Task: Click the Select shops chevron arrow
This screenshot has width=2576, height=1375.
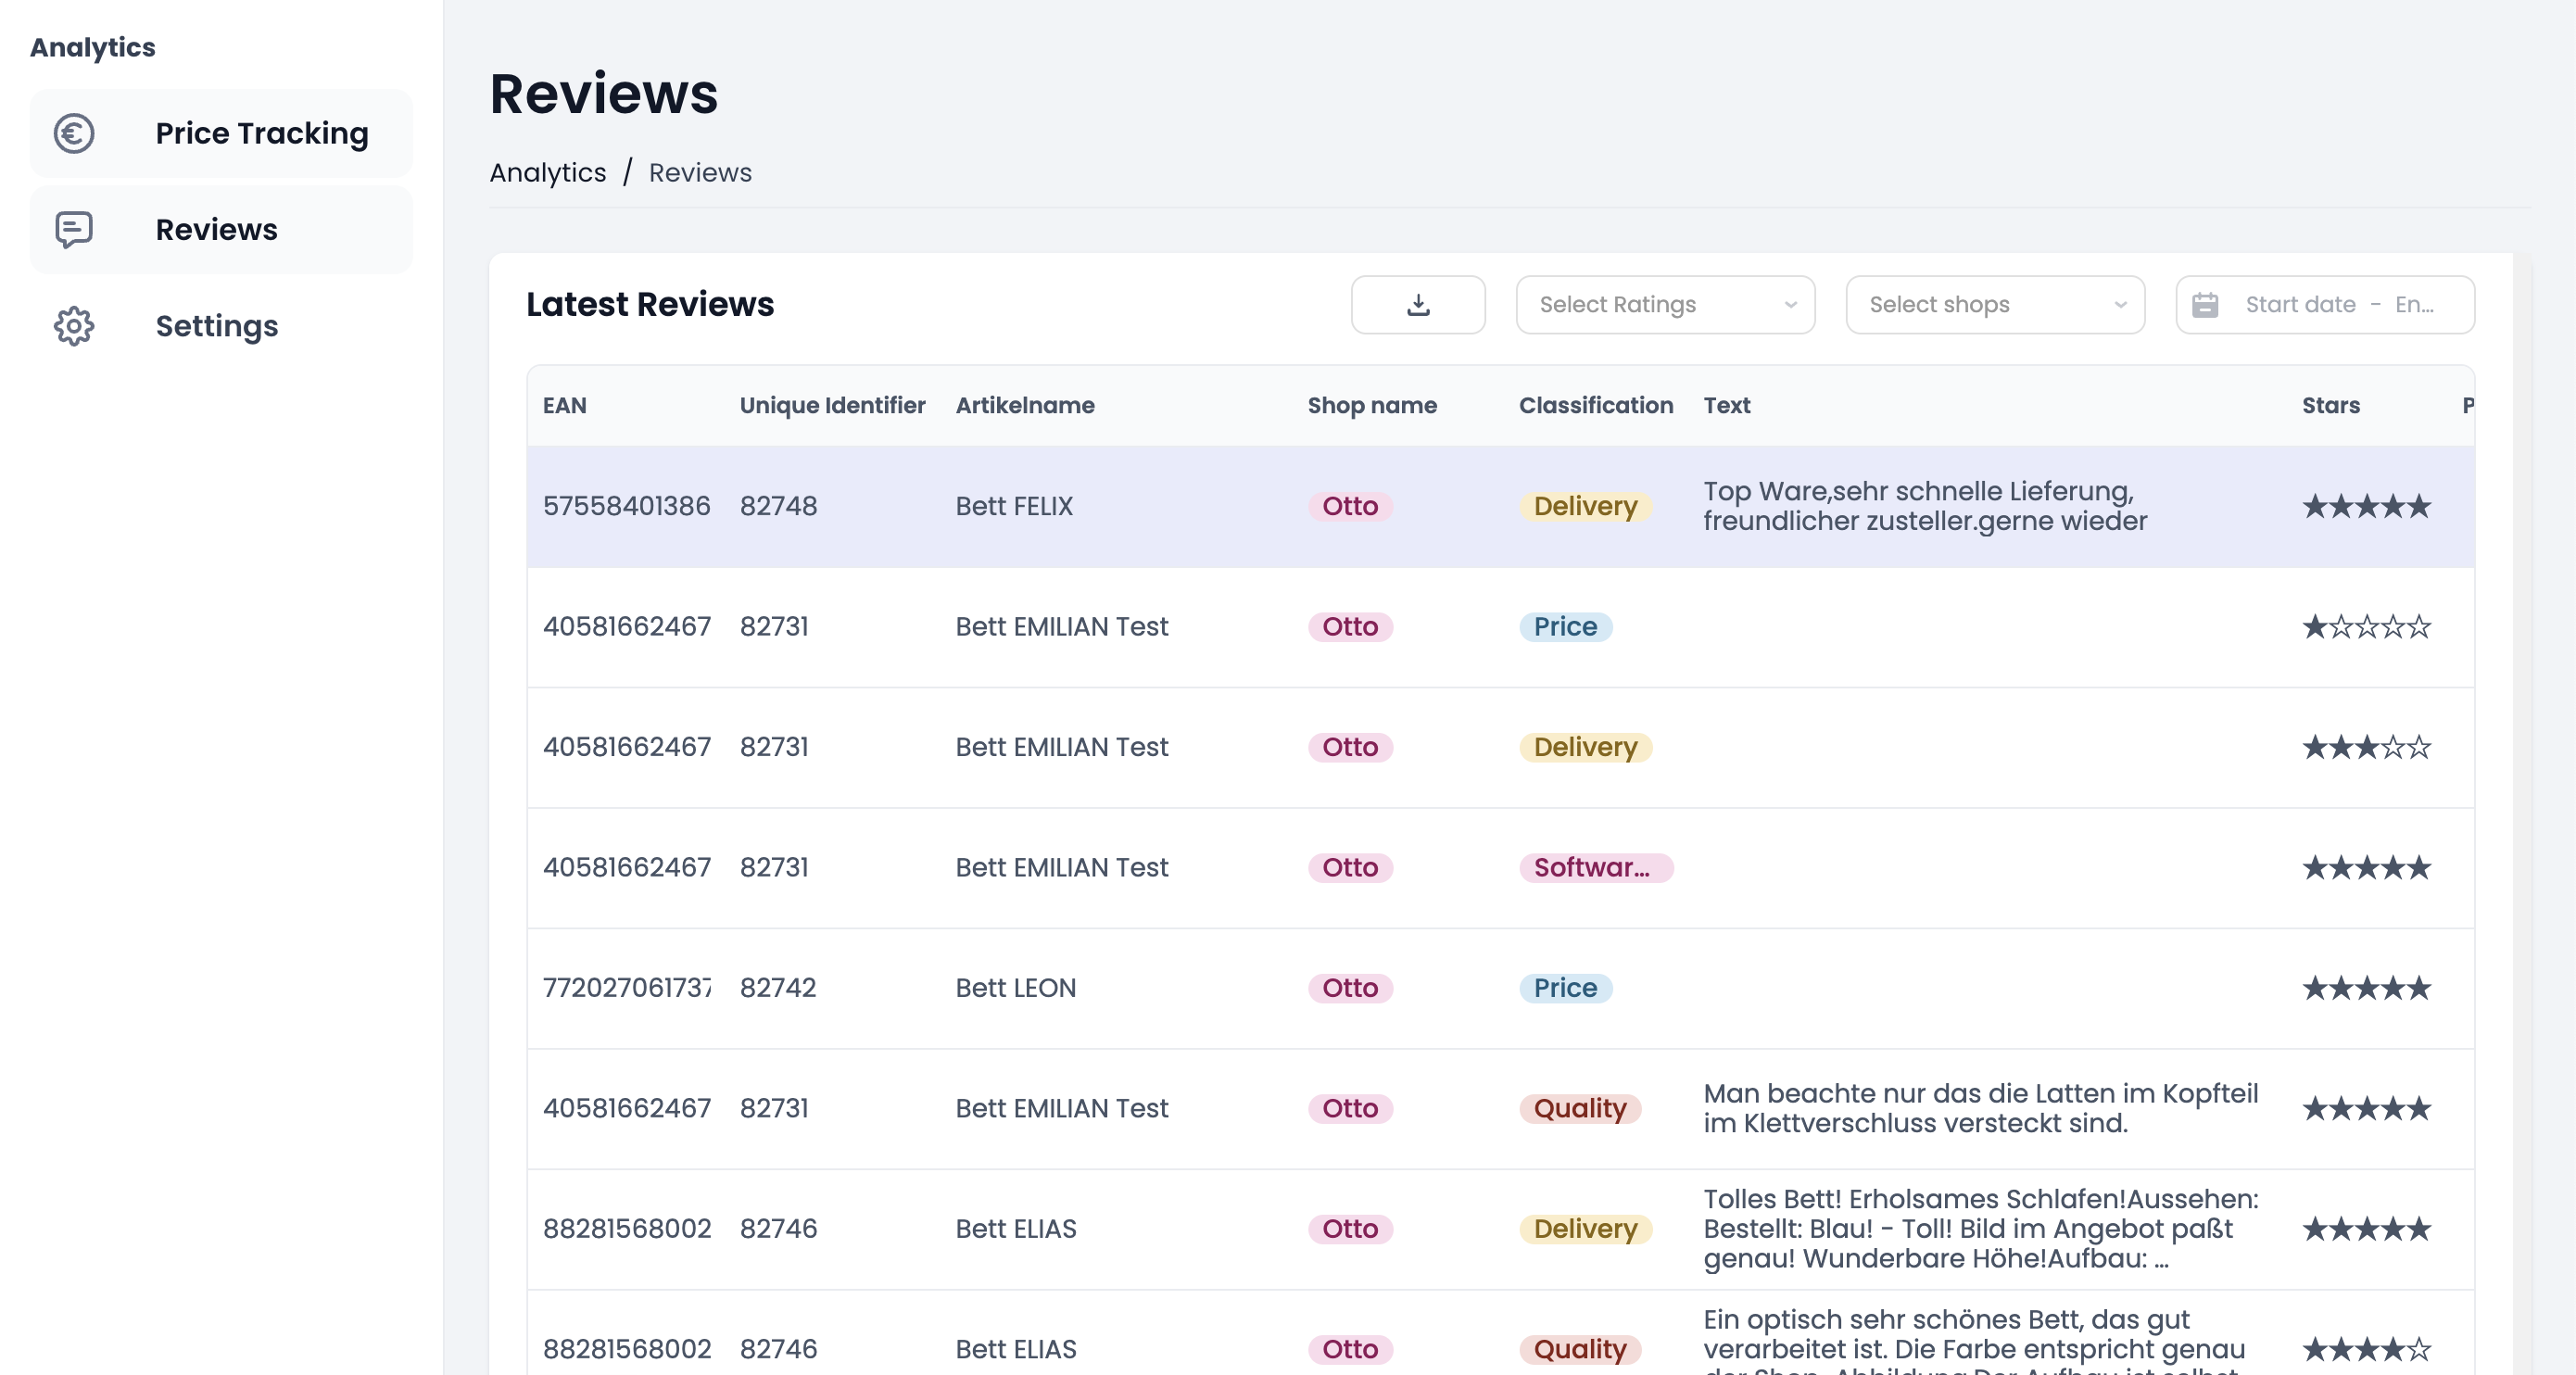Action: (x=2120, y=305)
